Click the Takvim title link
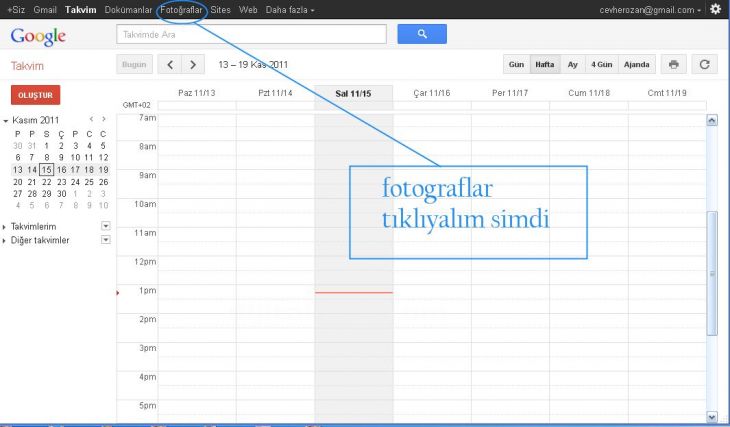This screenshot has height=427, width=730. pyautogui.click(x=27, y=66)
